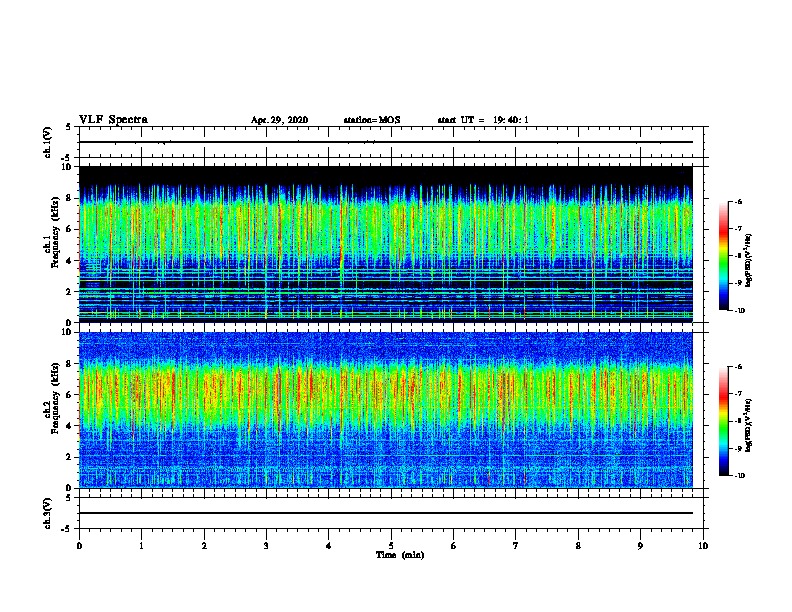
Task: Select the "Apr. 29, 2020" date text
Action: point(279,120)
